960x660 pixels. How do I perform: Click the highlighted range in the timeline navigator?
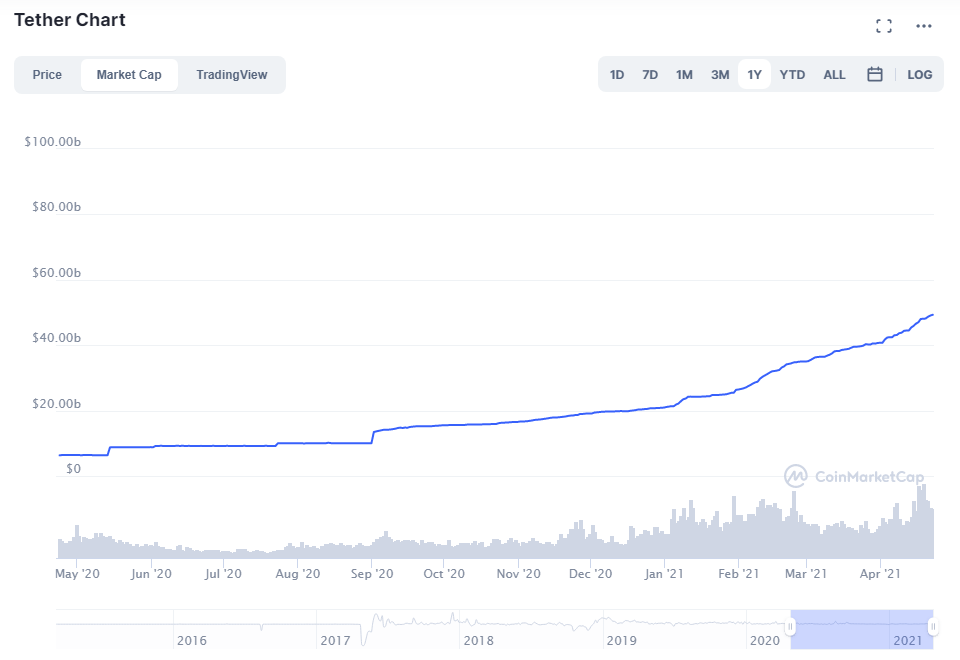(x=861, y=629)
